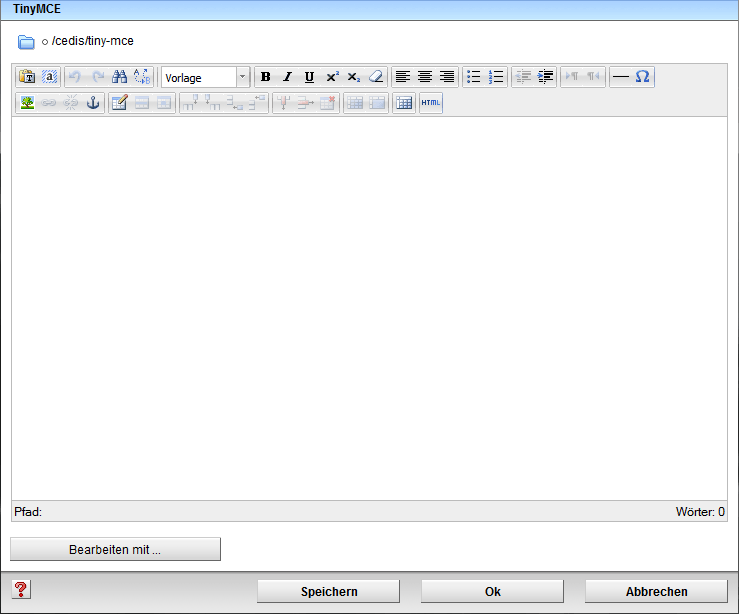Open table cell properties icon
This screenshot has width=739, height=614.
point(164,103)
